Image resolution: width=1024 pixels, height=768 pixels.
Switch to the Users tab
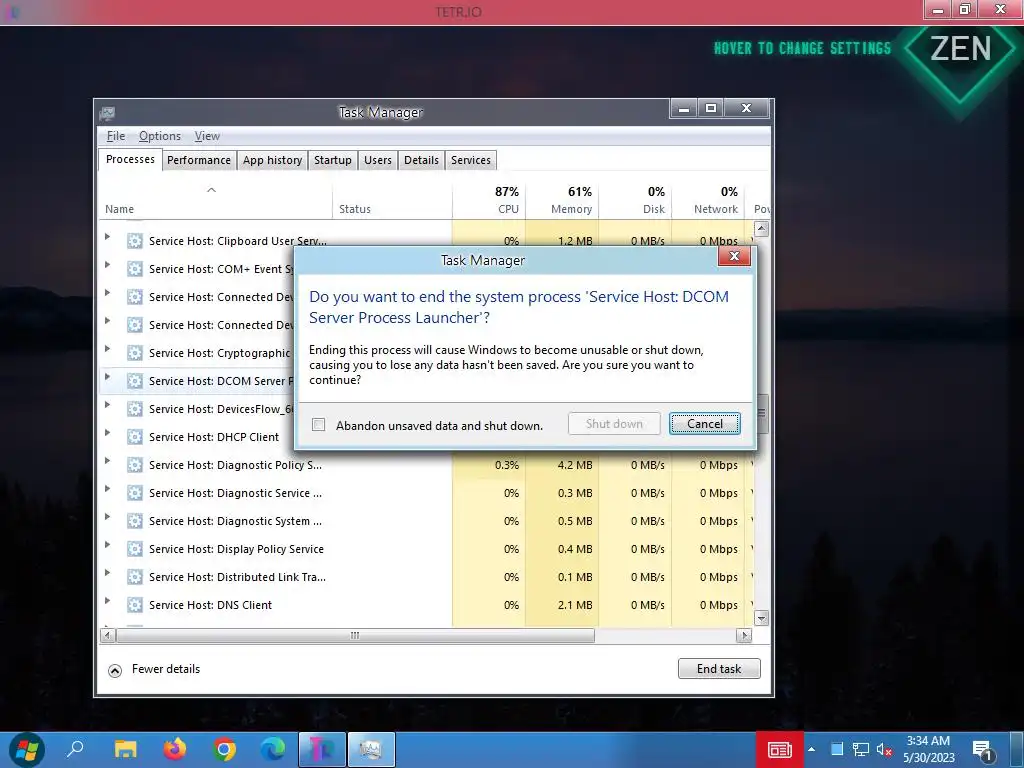377,160
